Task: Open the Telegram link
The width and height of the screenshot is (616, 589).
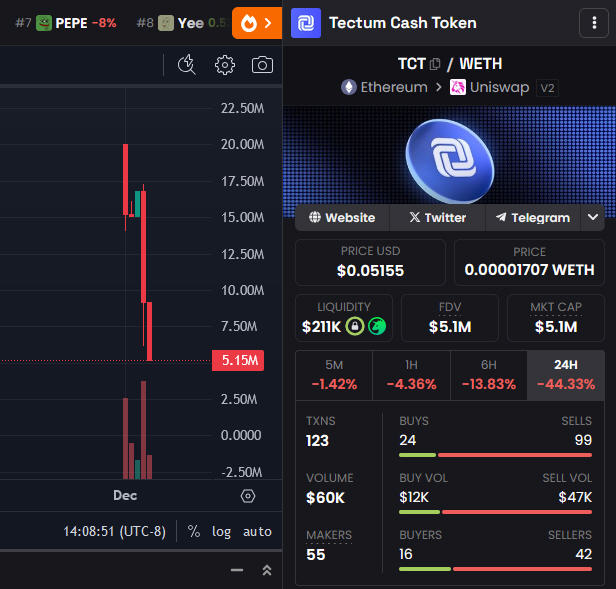Action: point(533,217)
